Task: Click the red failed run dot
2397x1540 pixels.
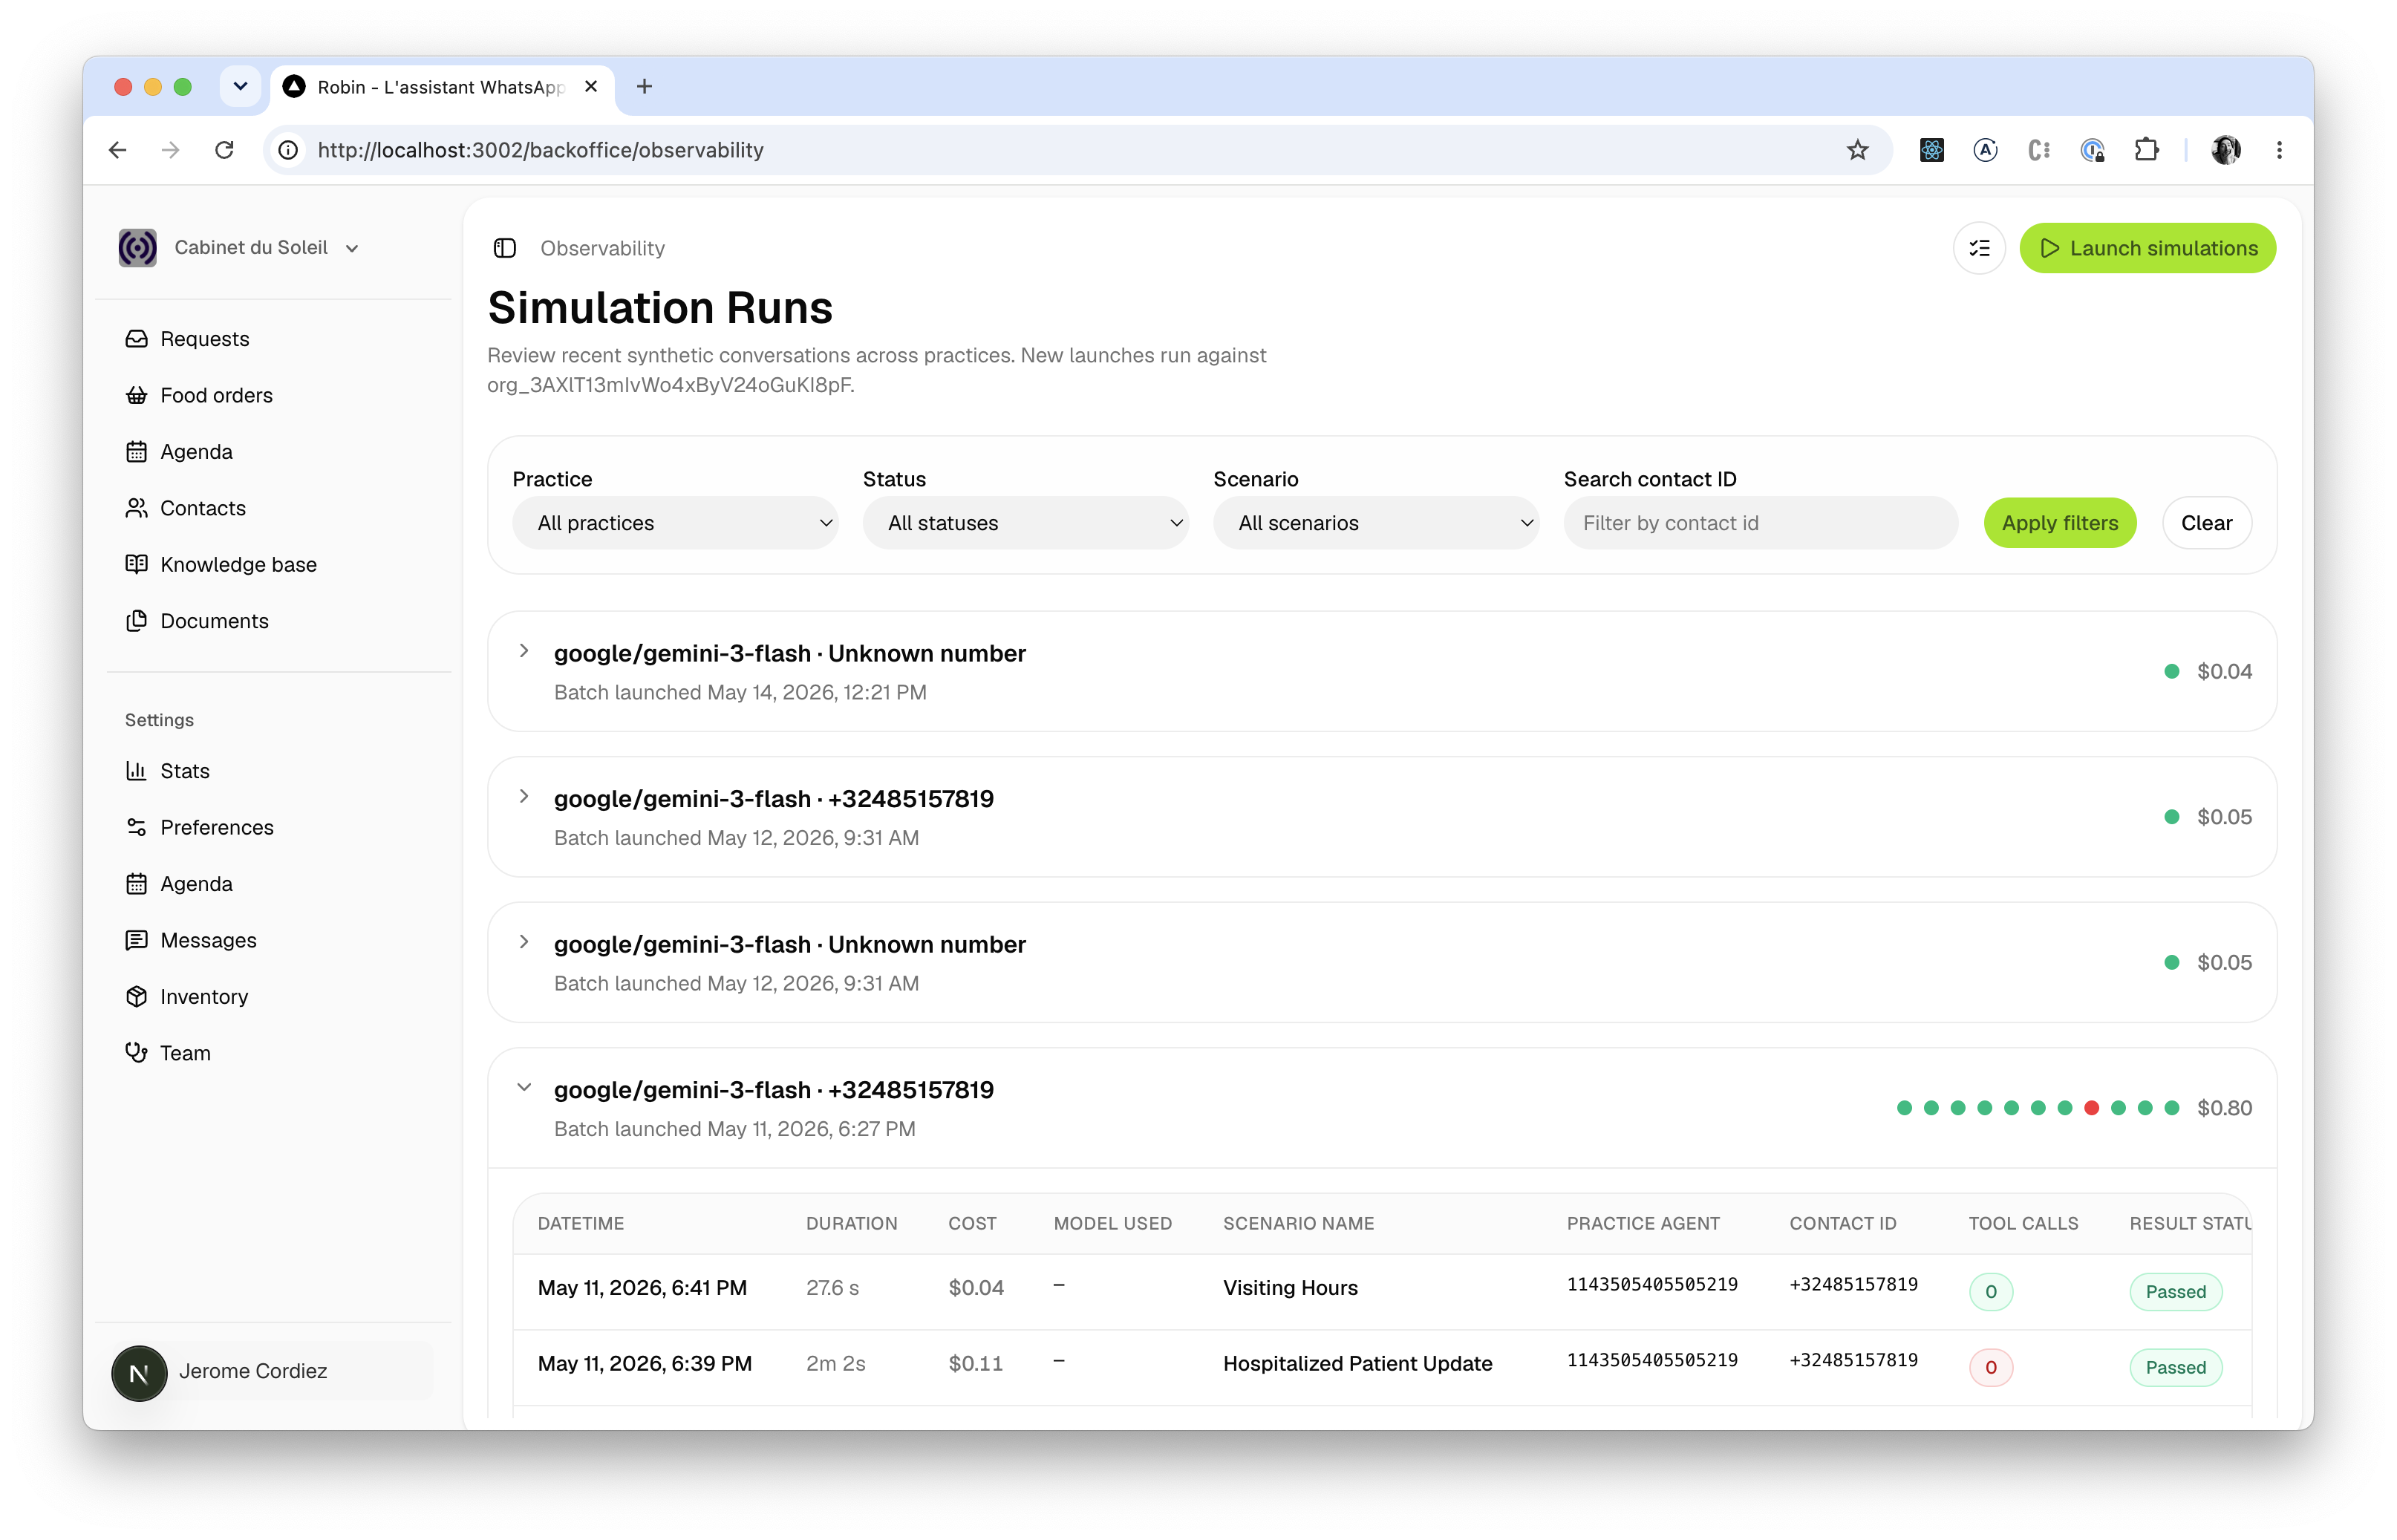Action: pyautogui.click(x=2091, y=1108)
